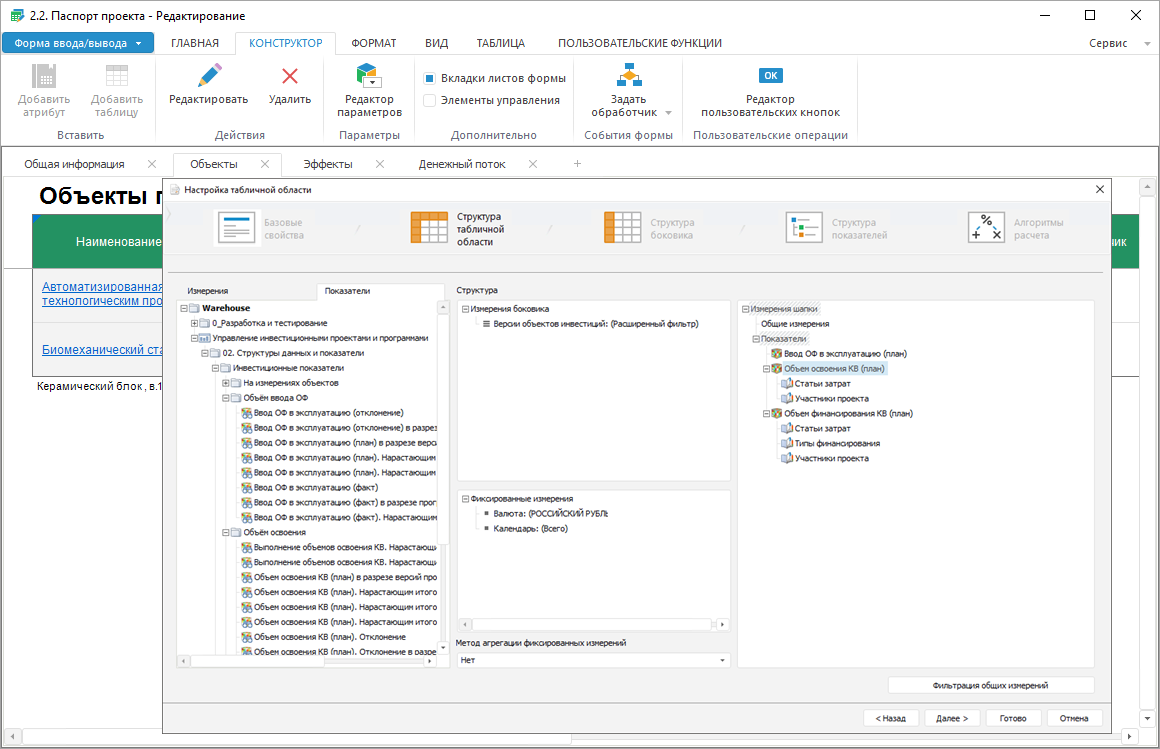Click the tree panel horizontal scrollbar

coord(258,661)
